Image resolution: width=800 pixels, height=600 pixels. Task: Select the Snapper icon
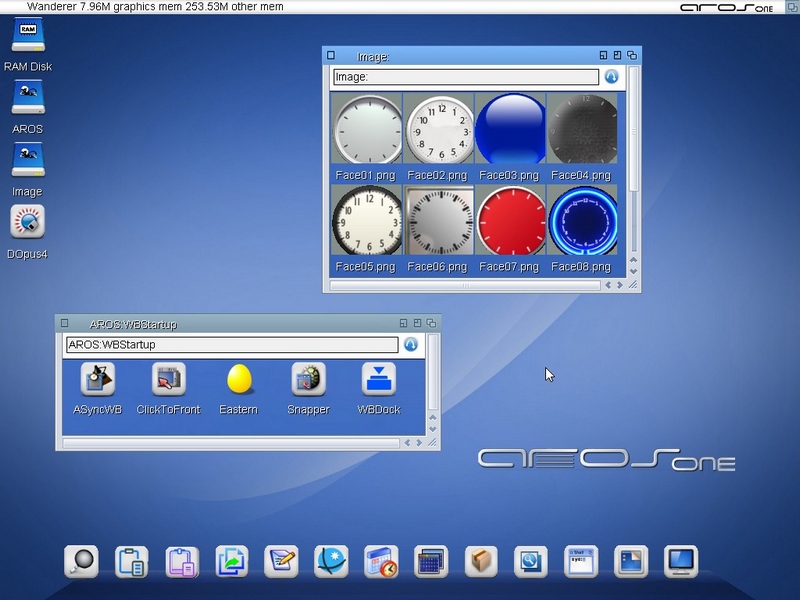click(x=308, y=379)
